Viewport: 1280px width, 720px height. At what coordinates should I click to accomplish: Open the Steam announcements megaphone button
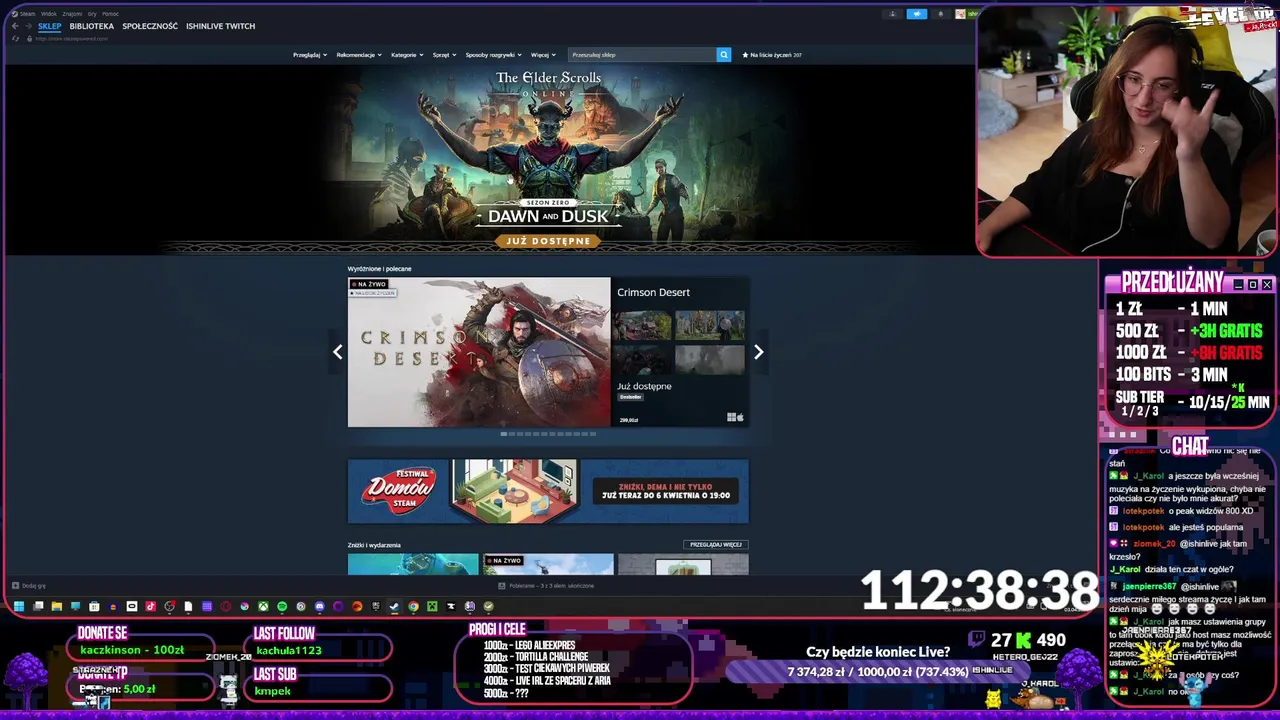point(917,14)
